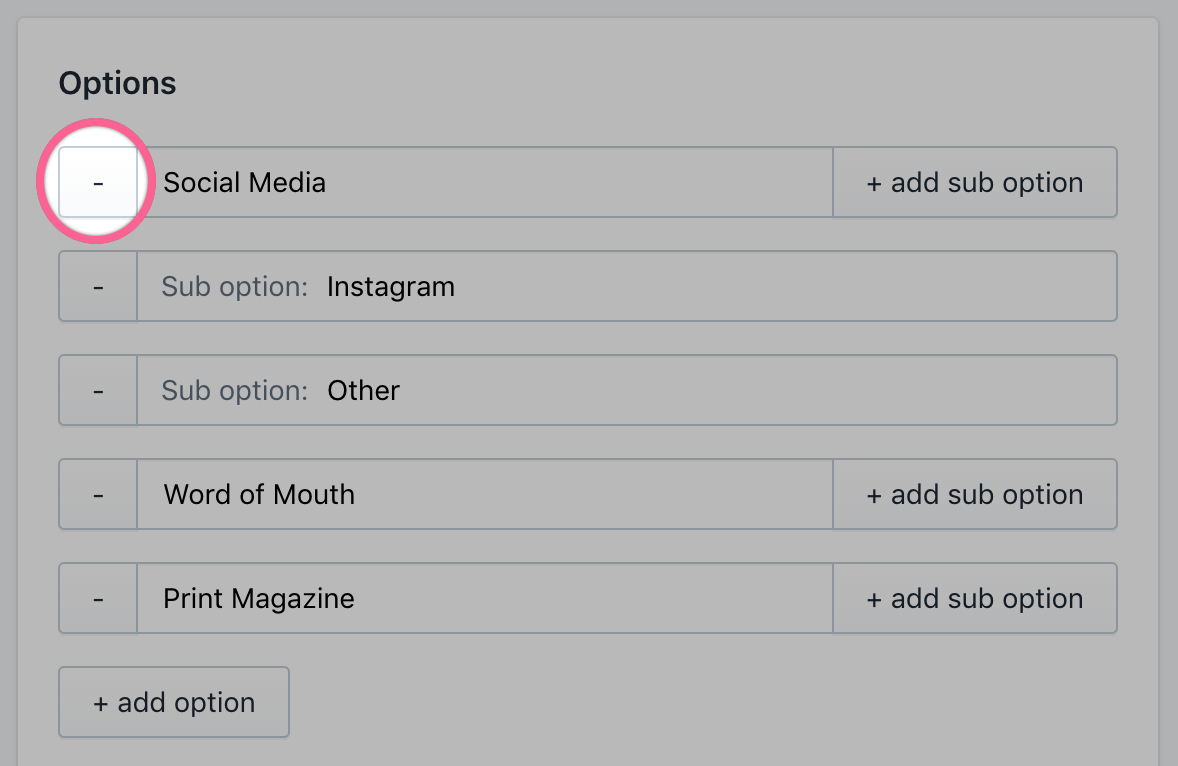Remove the Instagram sub option
This screenshot has height=766, width=1178.
tap(98, 286)
